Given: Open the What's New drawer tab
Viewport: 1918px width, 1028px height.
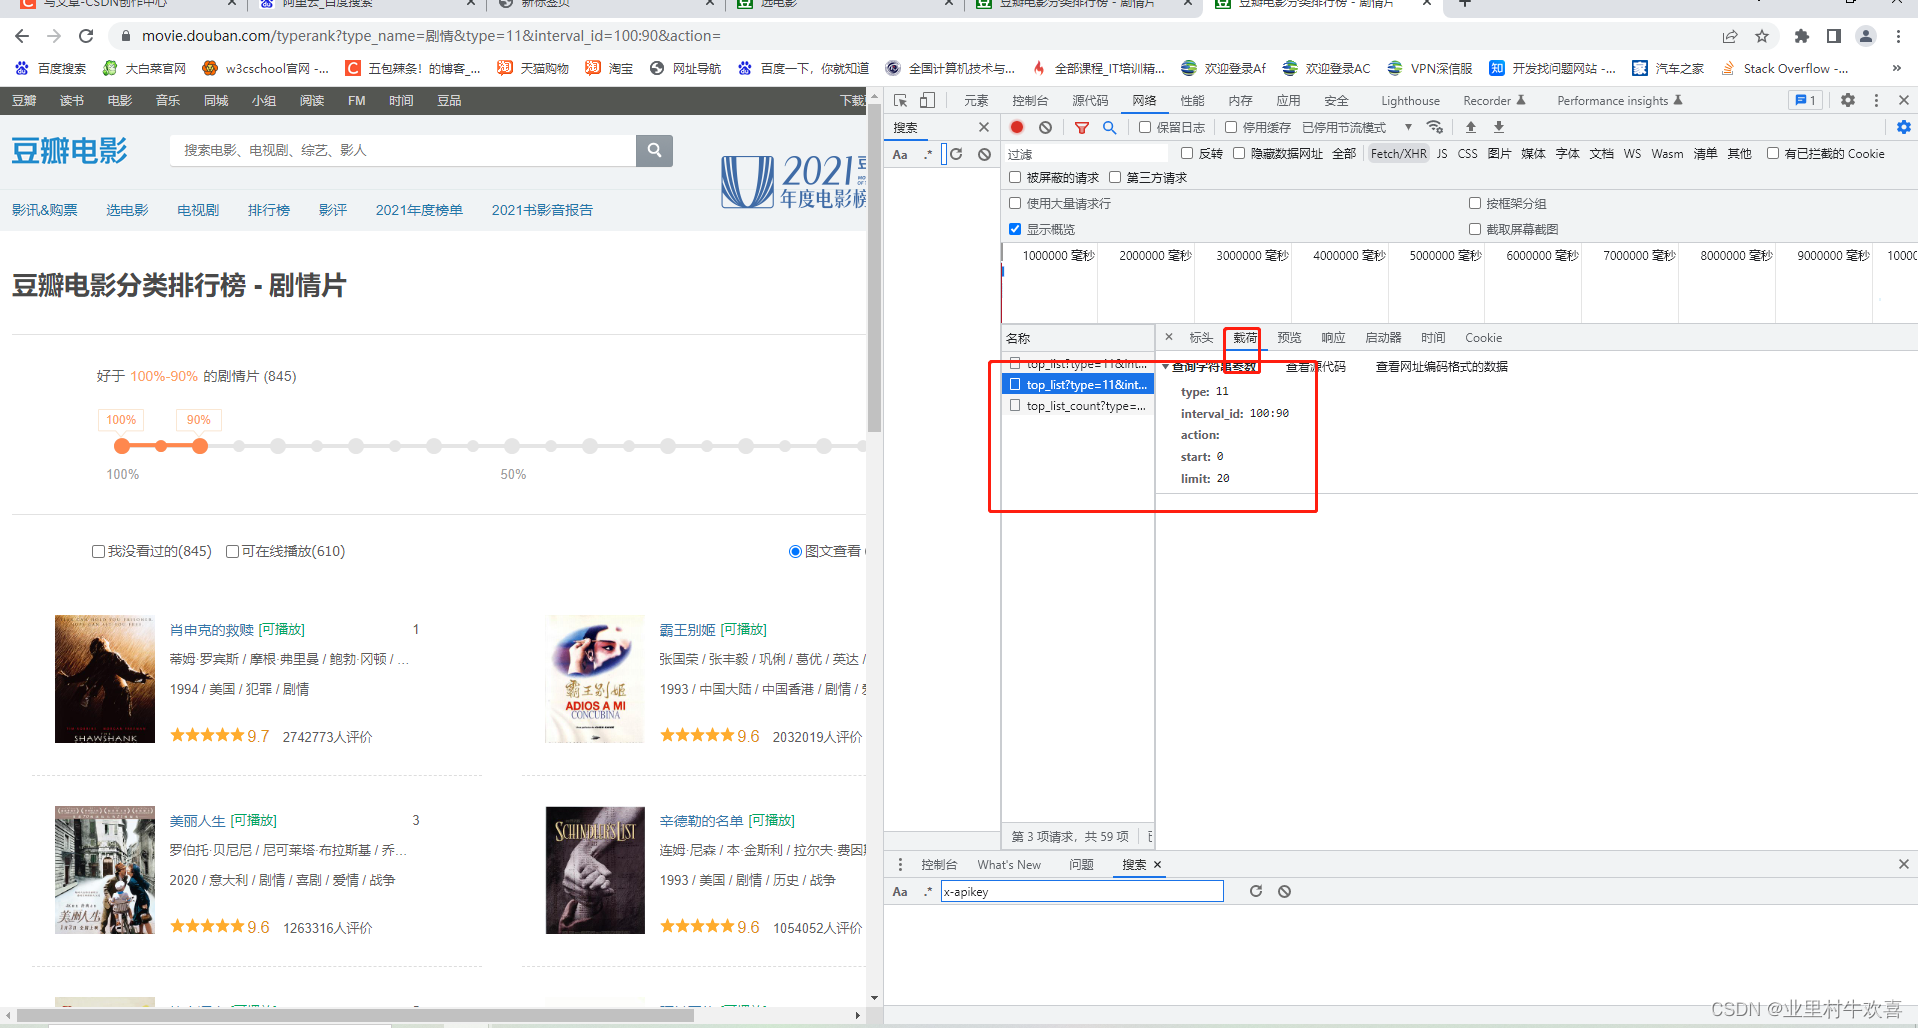Looking at the screenshot, I should click(x=1009, y=865).
